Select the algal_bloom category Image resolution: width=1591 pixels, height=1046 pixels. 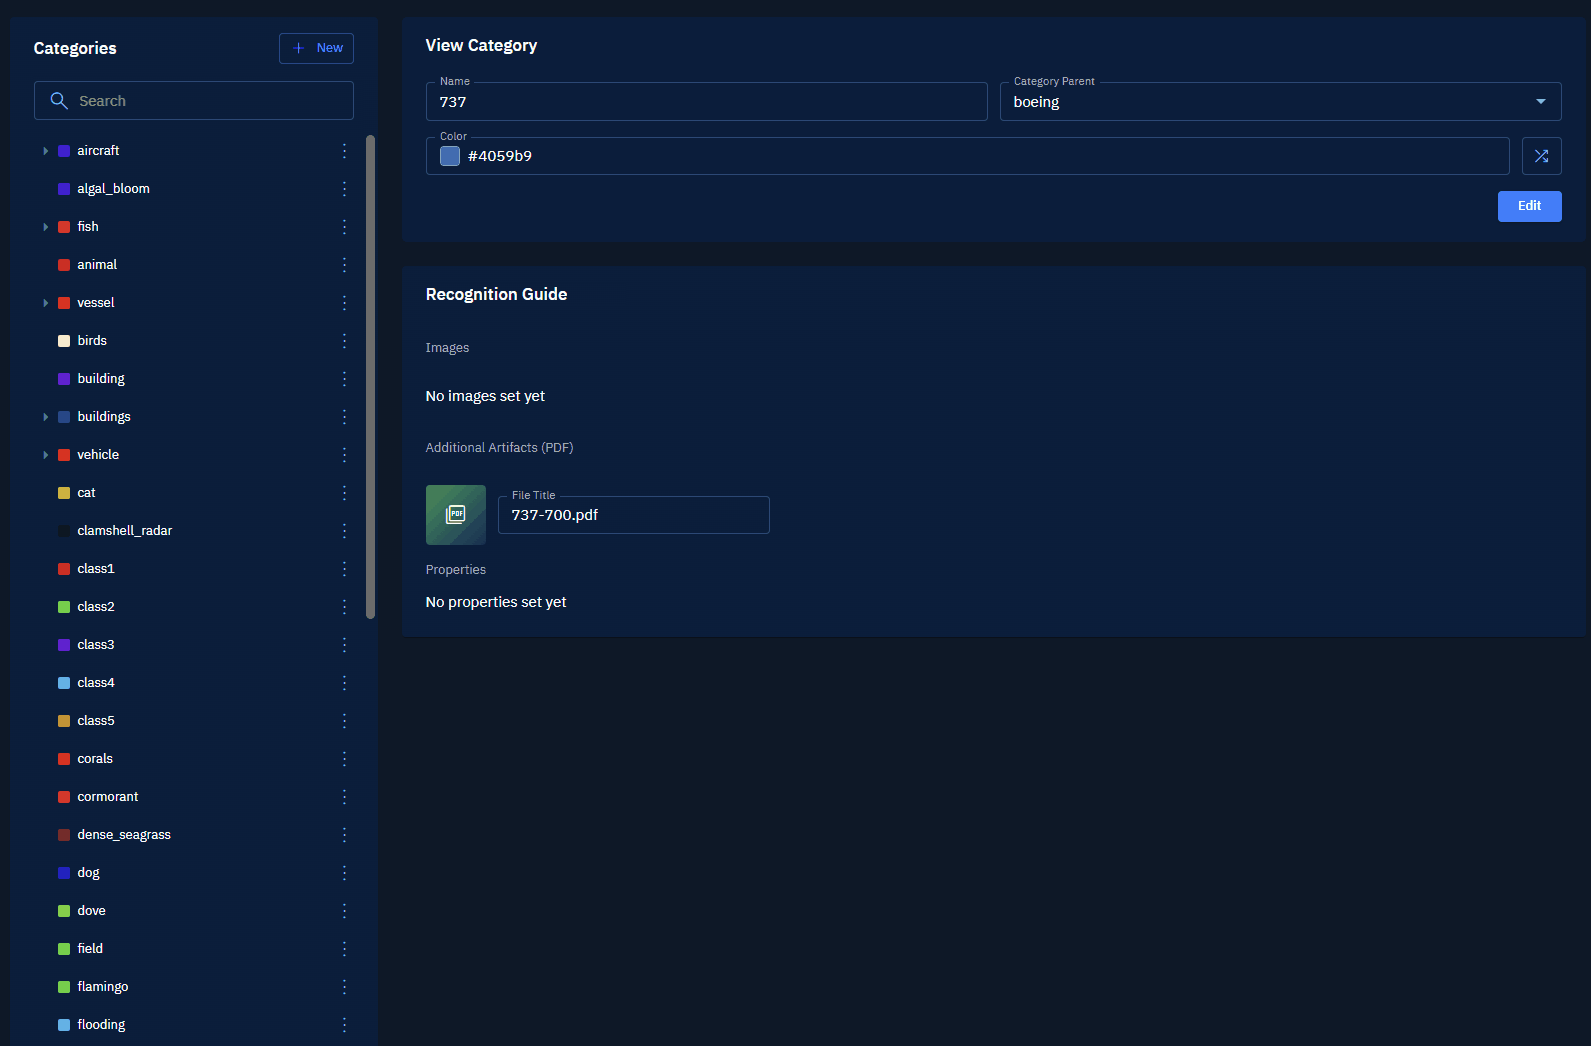[x=113, y=189]
